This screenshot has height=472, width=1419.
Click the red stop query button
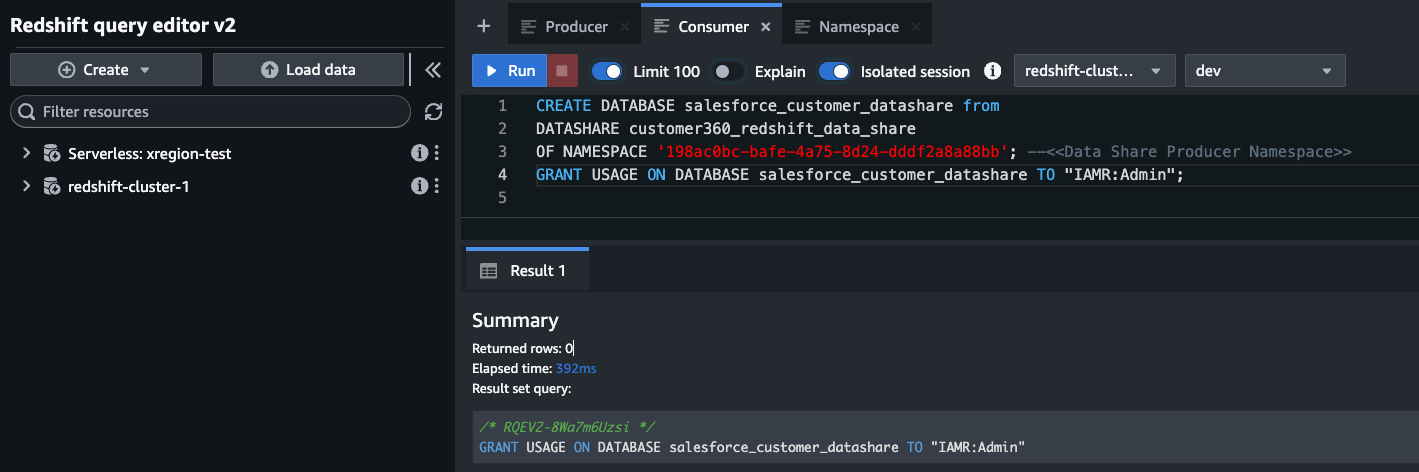561,71
